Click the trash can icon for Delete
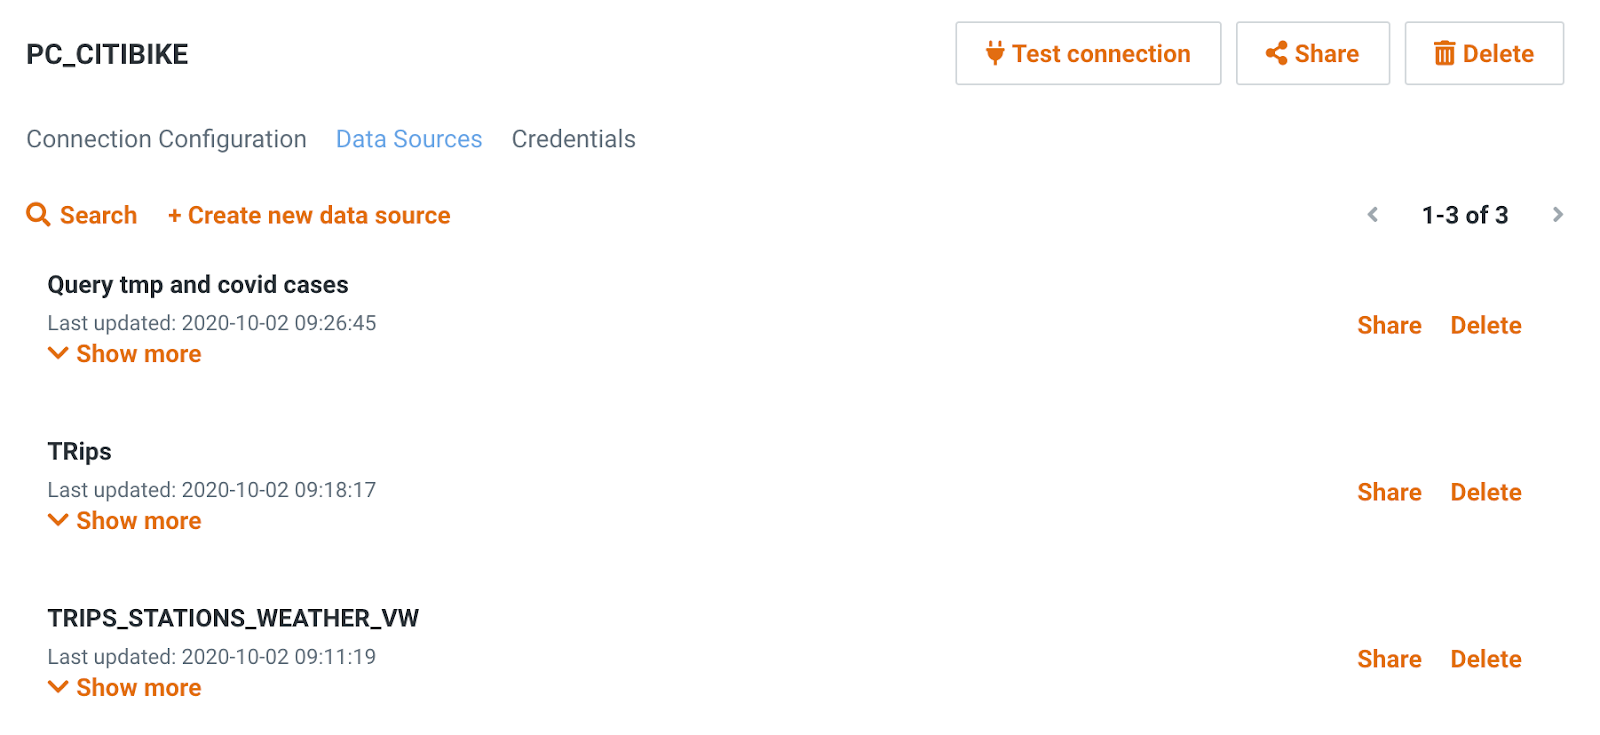Screen dimensions: 1600x735 [x=1444, y=53]
